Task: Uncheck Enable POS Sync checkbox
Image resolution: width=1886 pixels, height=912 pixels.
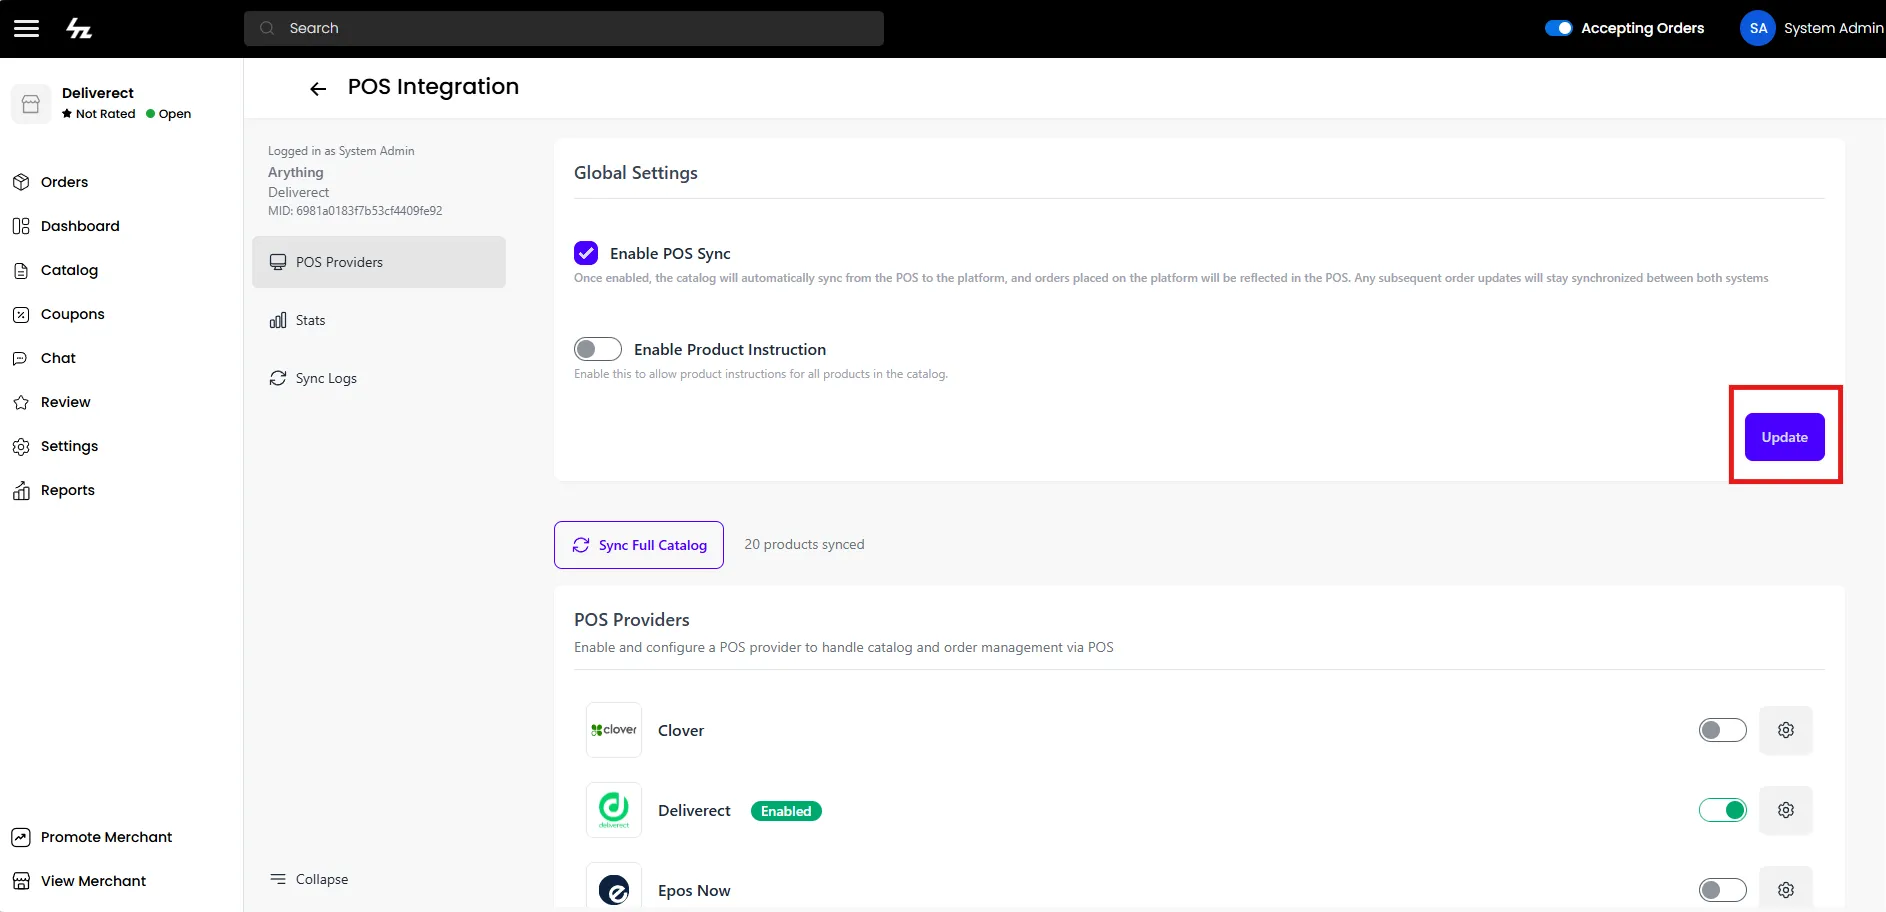Action: click(x=586, y=253)
